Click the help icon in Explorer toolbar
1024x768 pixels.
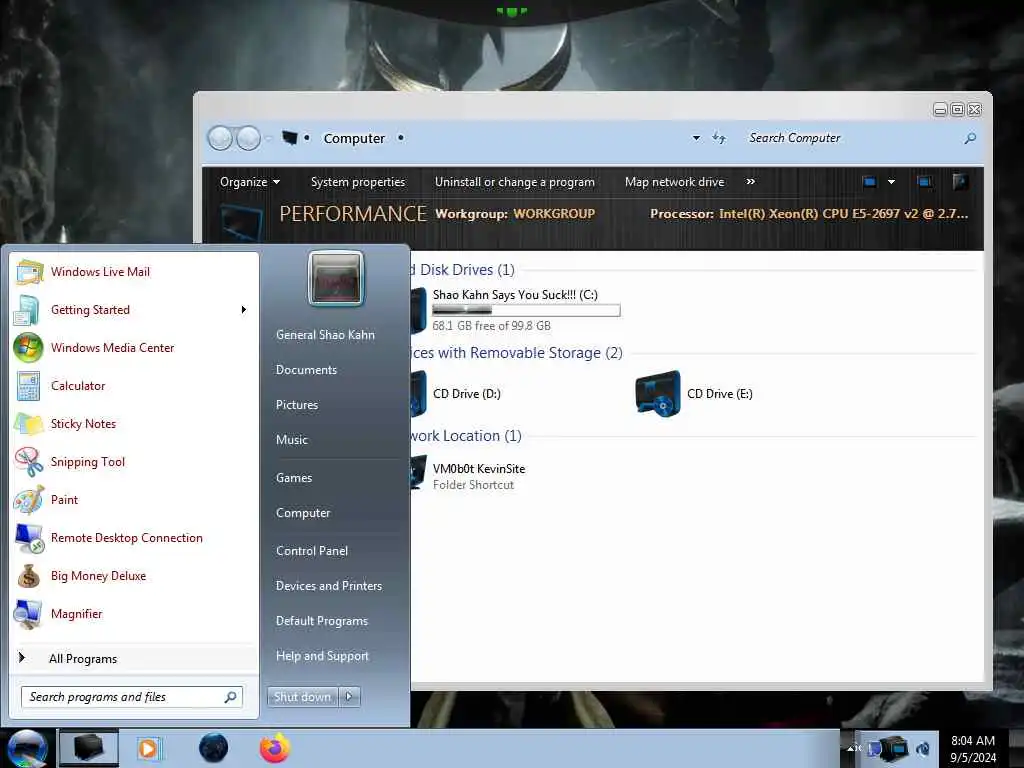tap(960, 182)
